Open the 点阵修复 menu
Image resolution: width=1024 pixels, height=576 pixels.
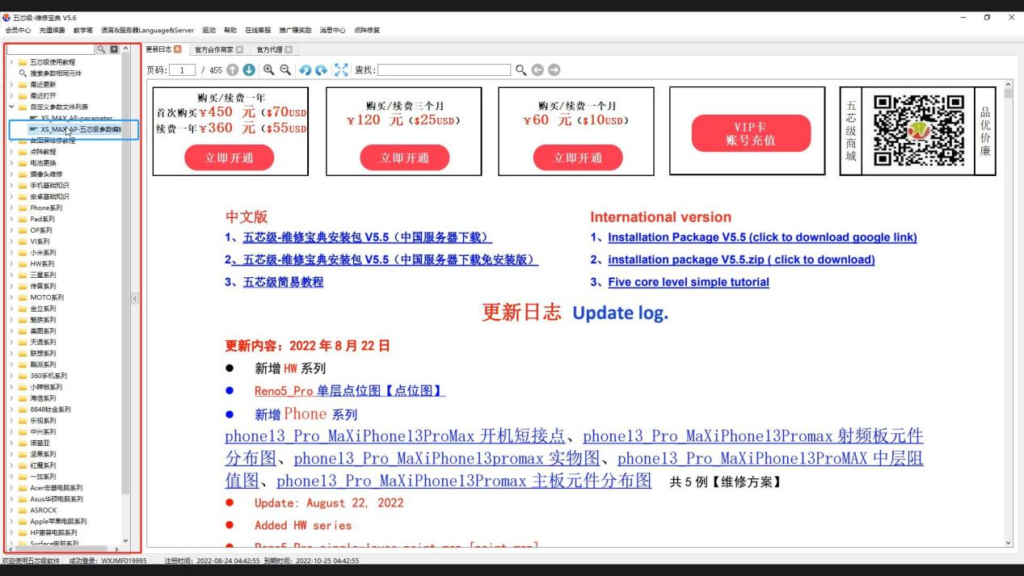pos(367,30)
